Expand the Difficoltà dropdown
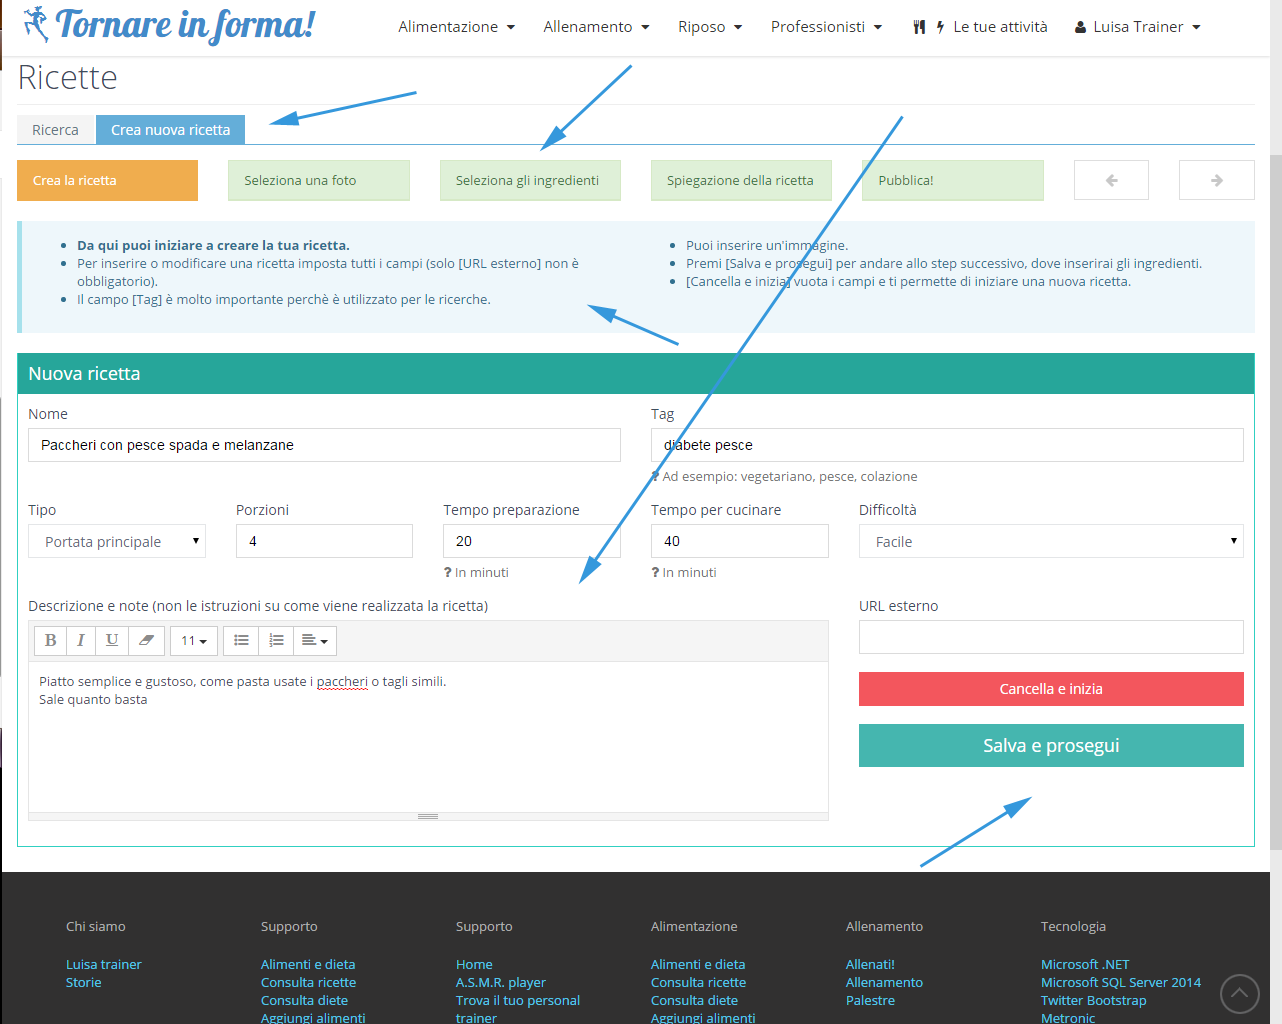The width and height of the screenshot is (1282, 1024). (x=1050, y=542)
